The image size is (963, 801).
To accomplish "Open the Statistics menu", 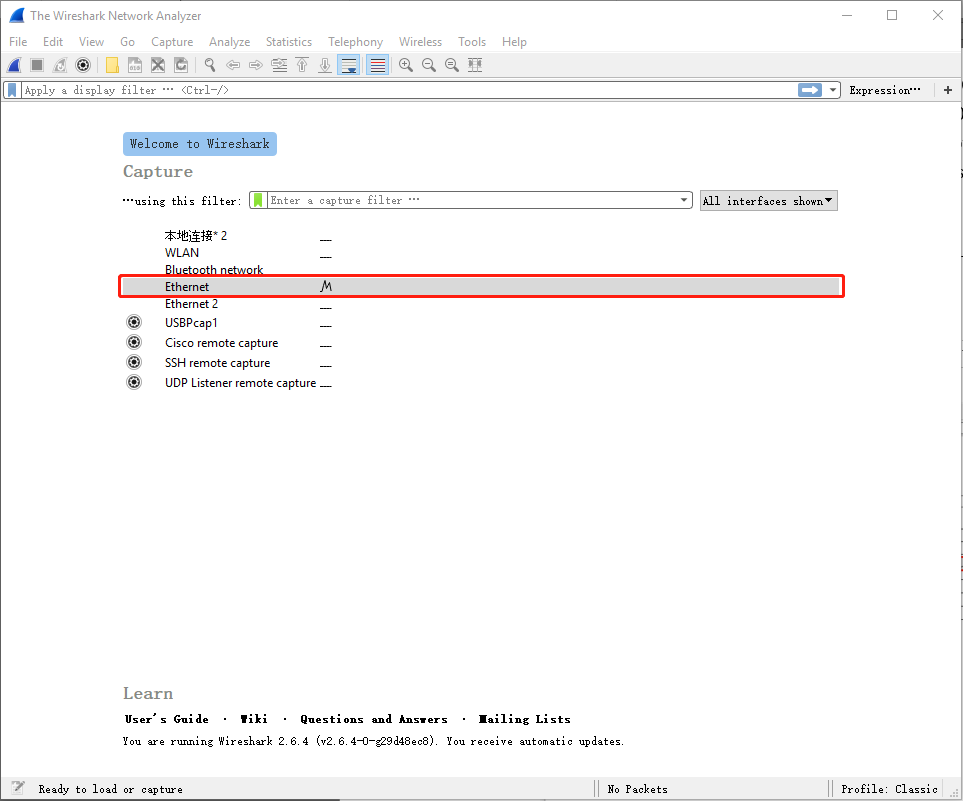I will click(289, 42).
